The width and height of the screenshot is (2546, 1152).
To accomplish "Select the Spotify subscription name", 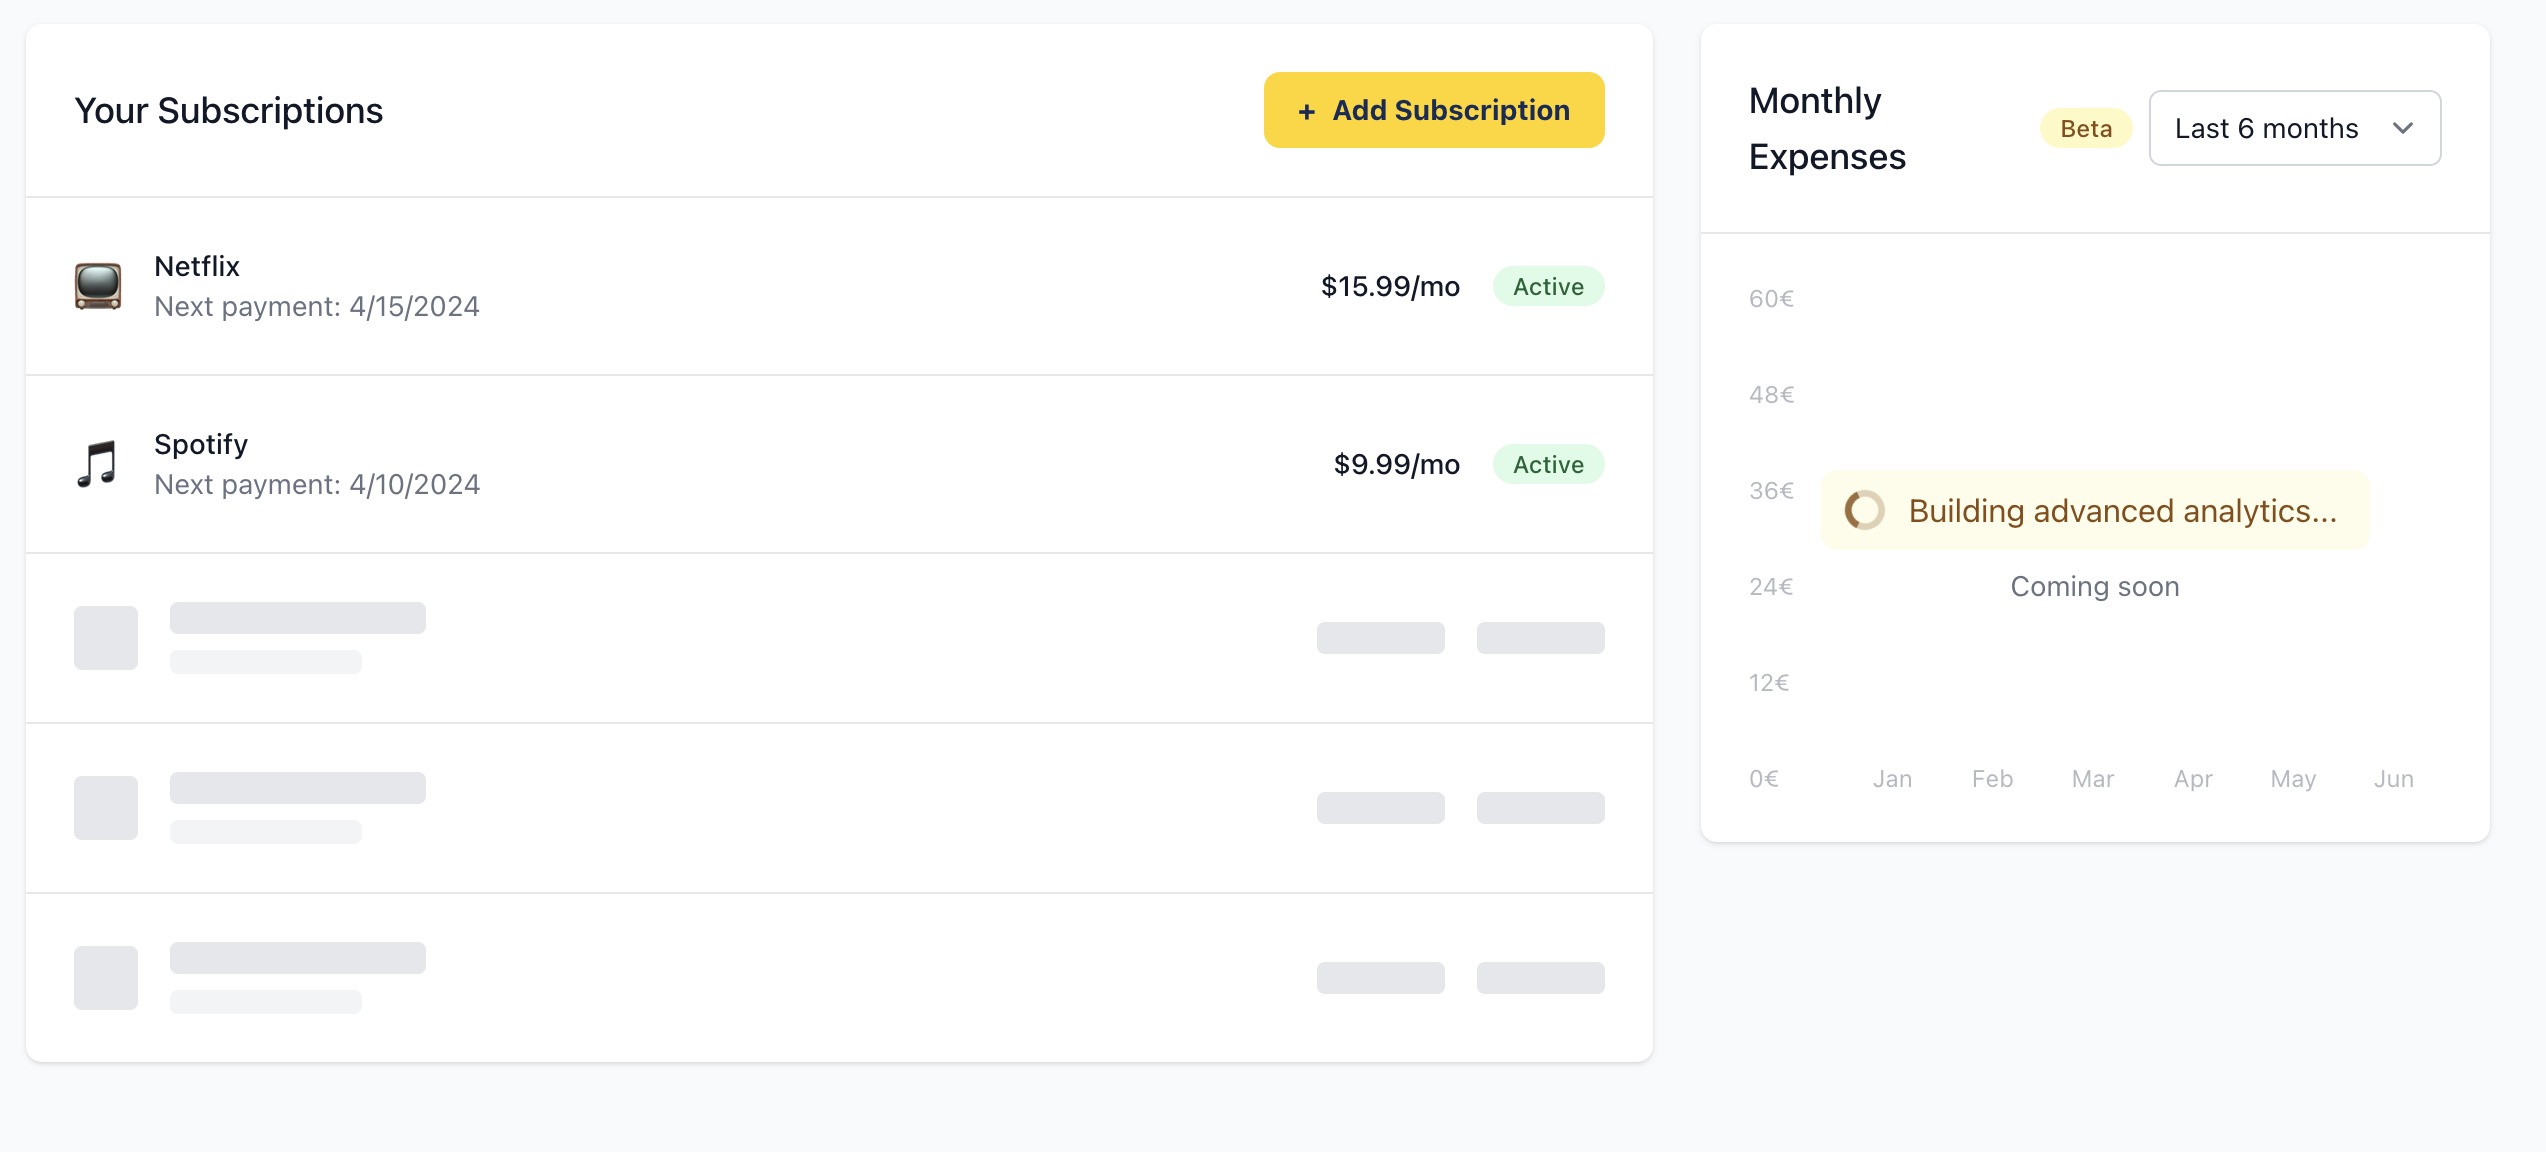I will (201, 444).
